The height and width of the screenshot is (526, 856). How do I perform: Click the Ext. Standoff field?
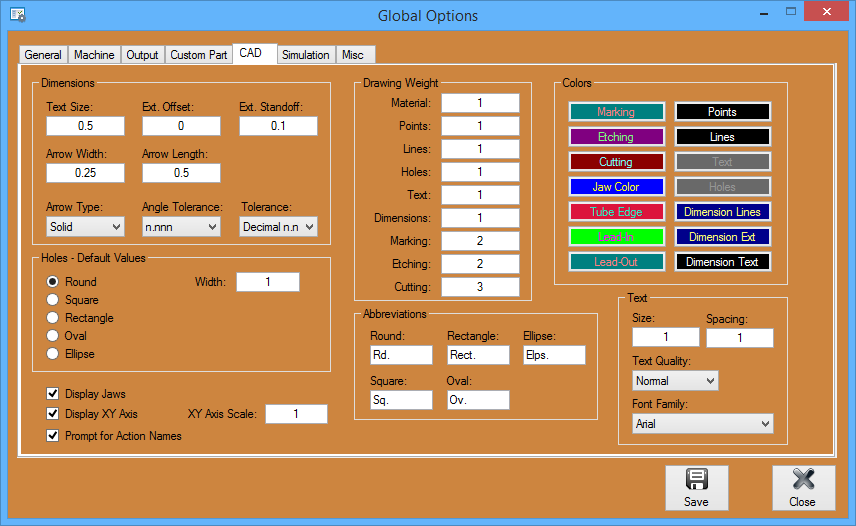[278, 126]
